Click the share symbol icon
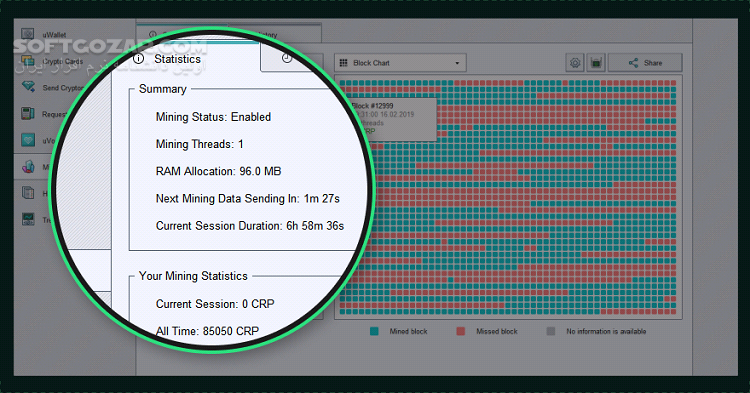 tap(633, 63)
